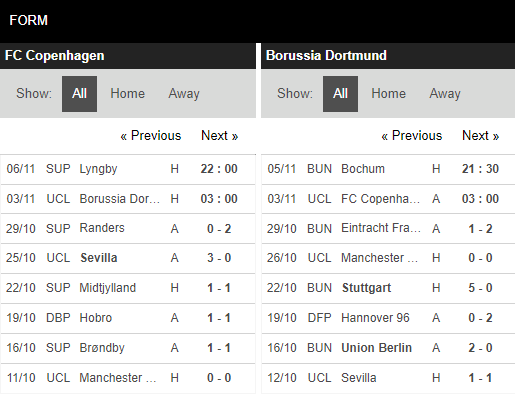
Task: Select the All filter under Borussia Dortmund
Action: 340,94
